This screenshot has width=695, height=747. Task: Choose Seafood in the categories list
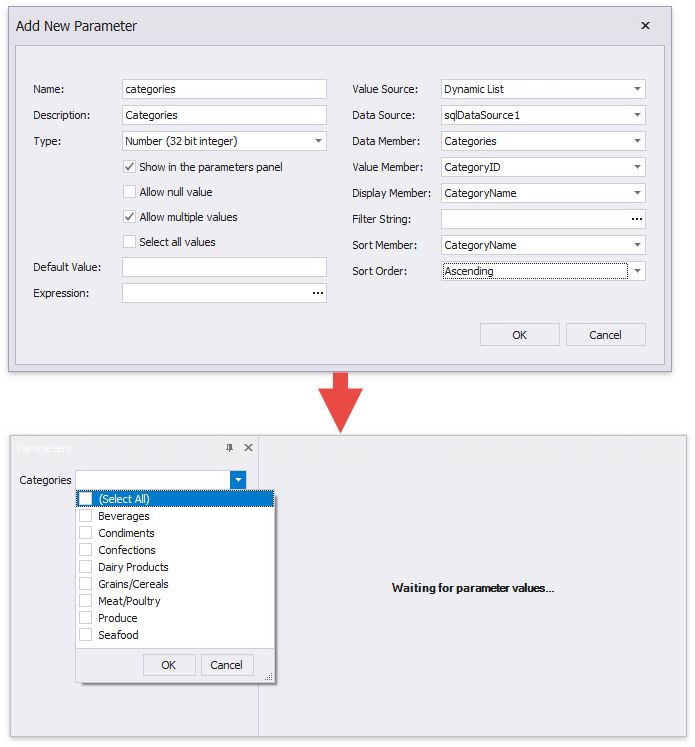pyautogui.click(x=86, y=635)
